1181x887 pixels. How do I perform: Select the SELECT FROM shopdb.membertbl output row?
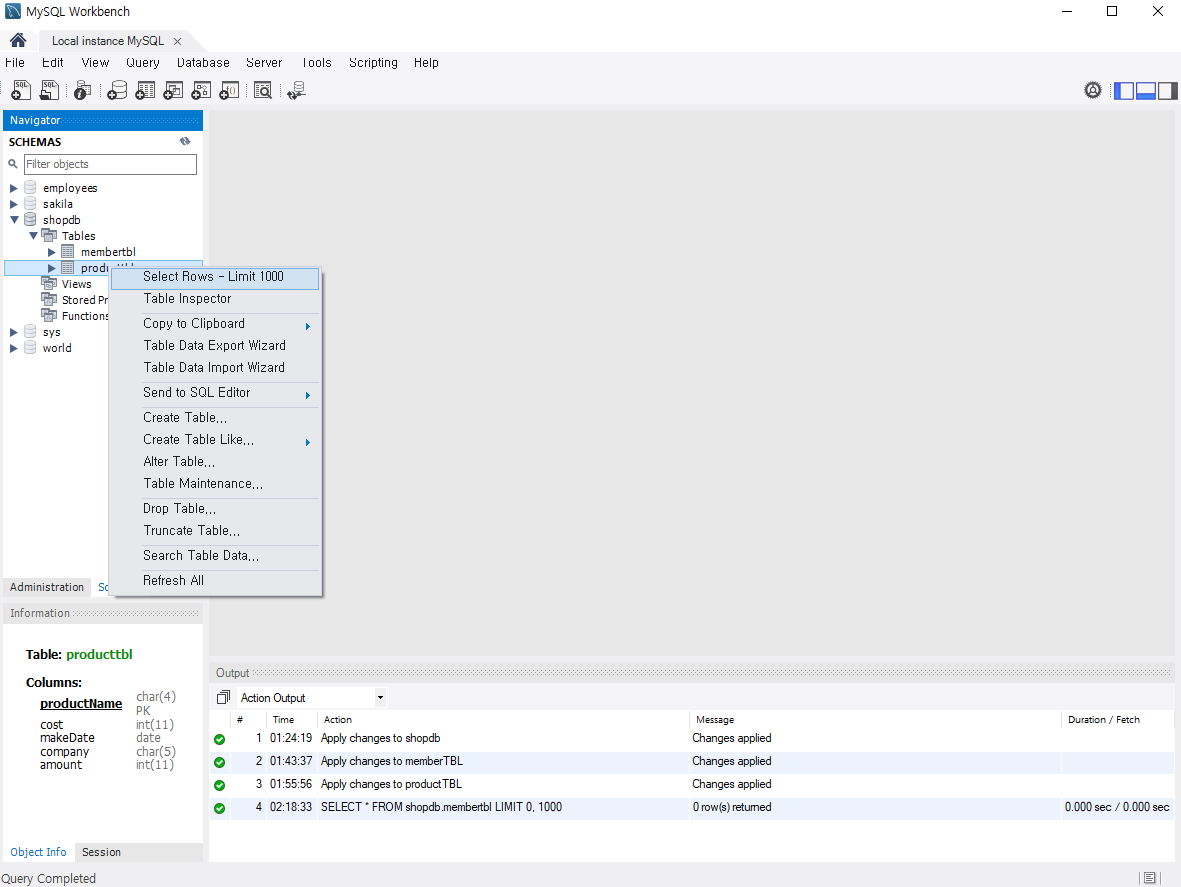(691, 808)
